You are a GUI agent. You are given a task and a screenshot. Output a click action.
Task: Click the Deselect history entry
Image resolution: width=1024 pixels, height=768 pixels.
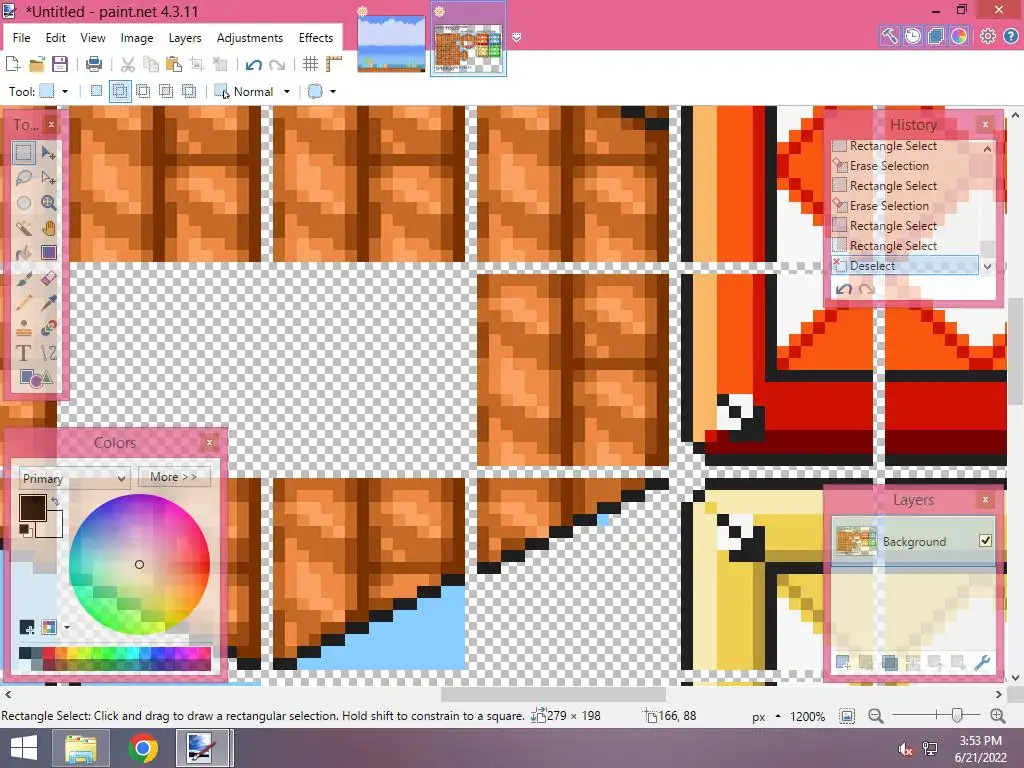coord(905,265)
